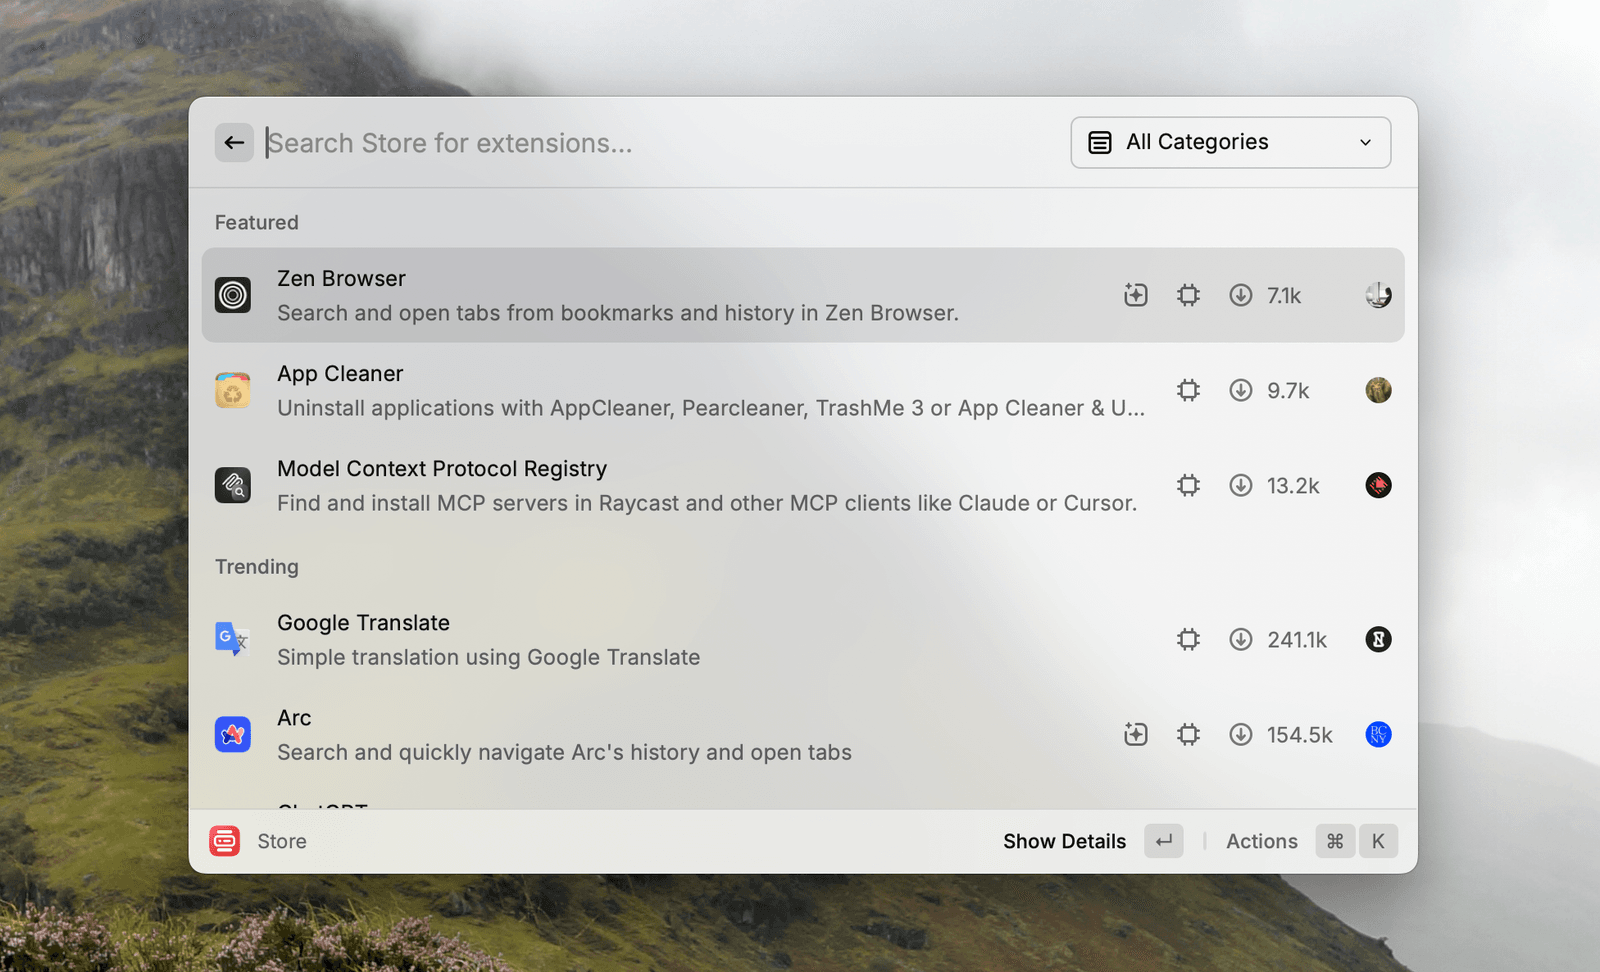Open the All Categories dropdown
The width and height of the screenshot is (1600, 972).
[1230, 143]
